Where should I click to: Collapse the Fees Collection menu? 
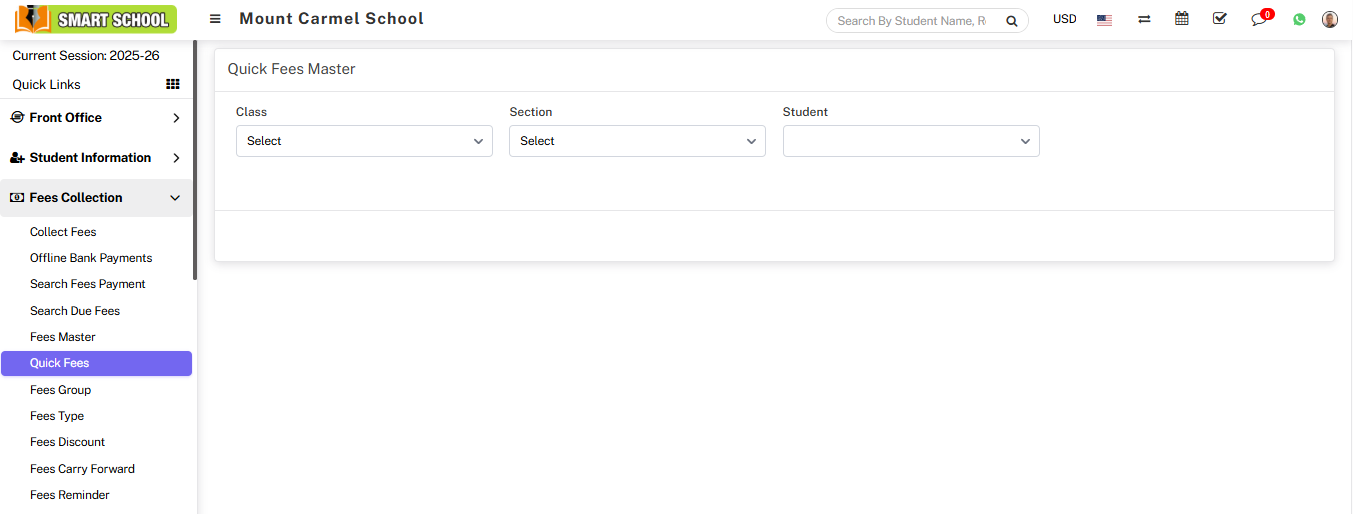(96, 198)
